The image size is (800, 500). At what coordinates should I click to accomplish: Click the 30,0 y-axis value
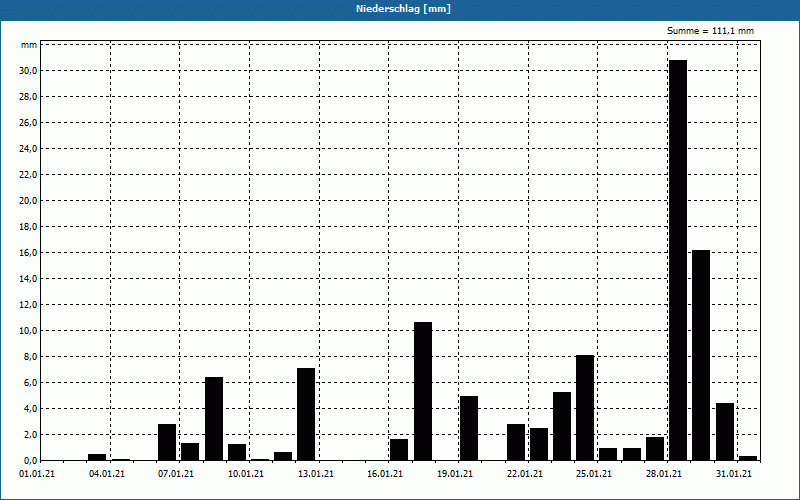coord(28,71)
